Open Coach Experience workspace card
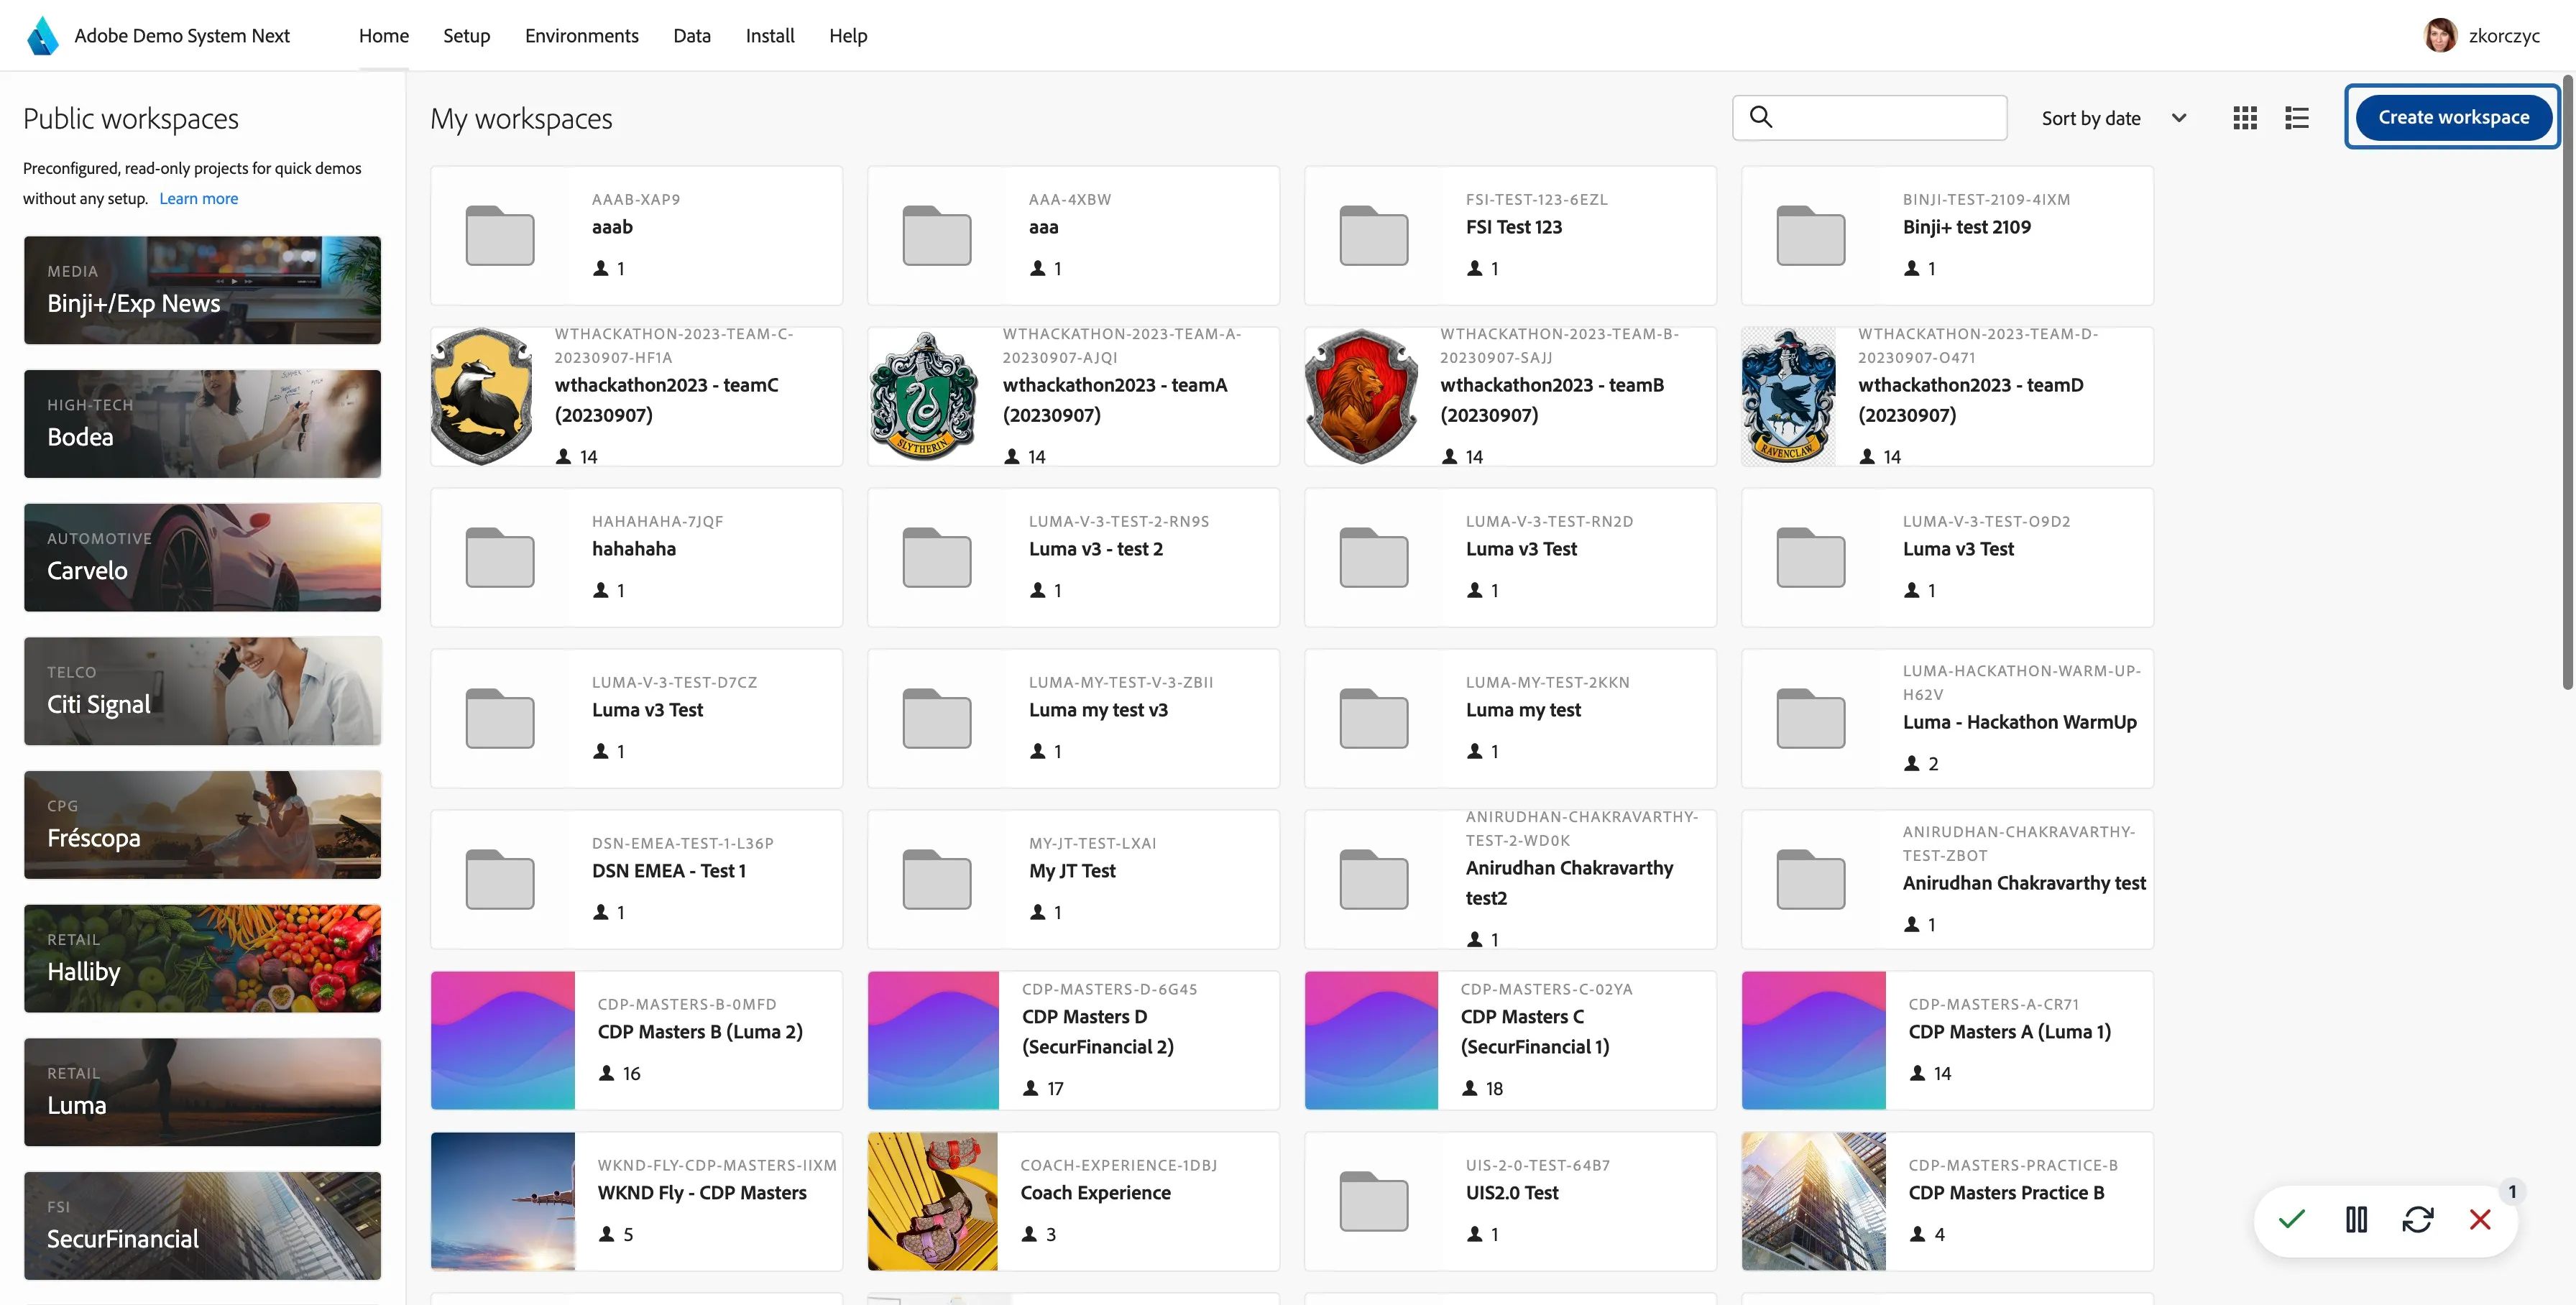This screenshot has width=2576, height=1305. [1073, 1201]
